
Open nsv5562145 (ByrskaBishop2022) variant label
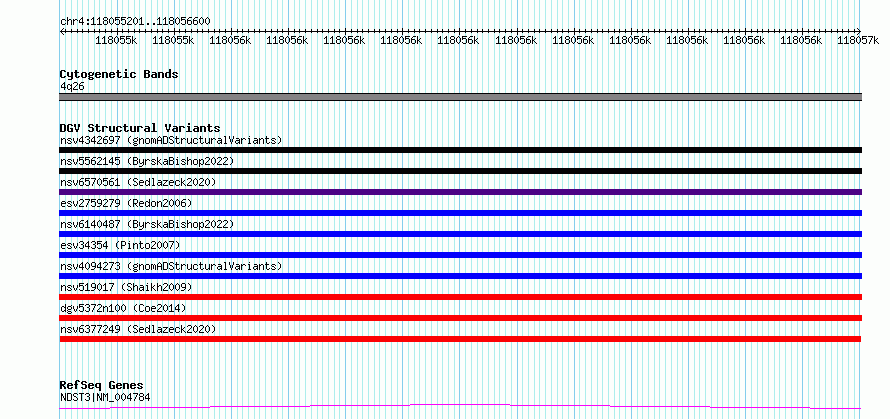tap(147, 161)
